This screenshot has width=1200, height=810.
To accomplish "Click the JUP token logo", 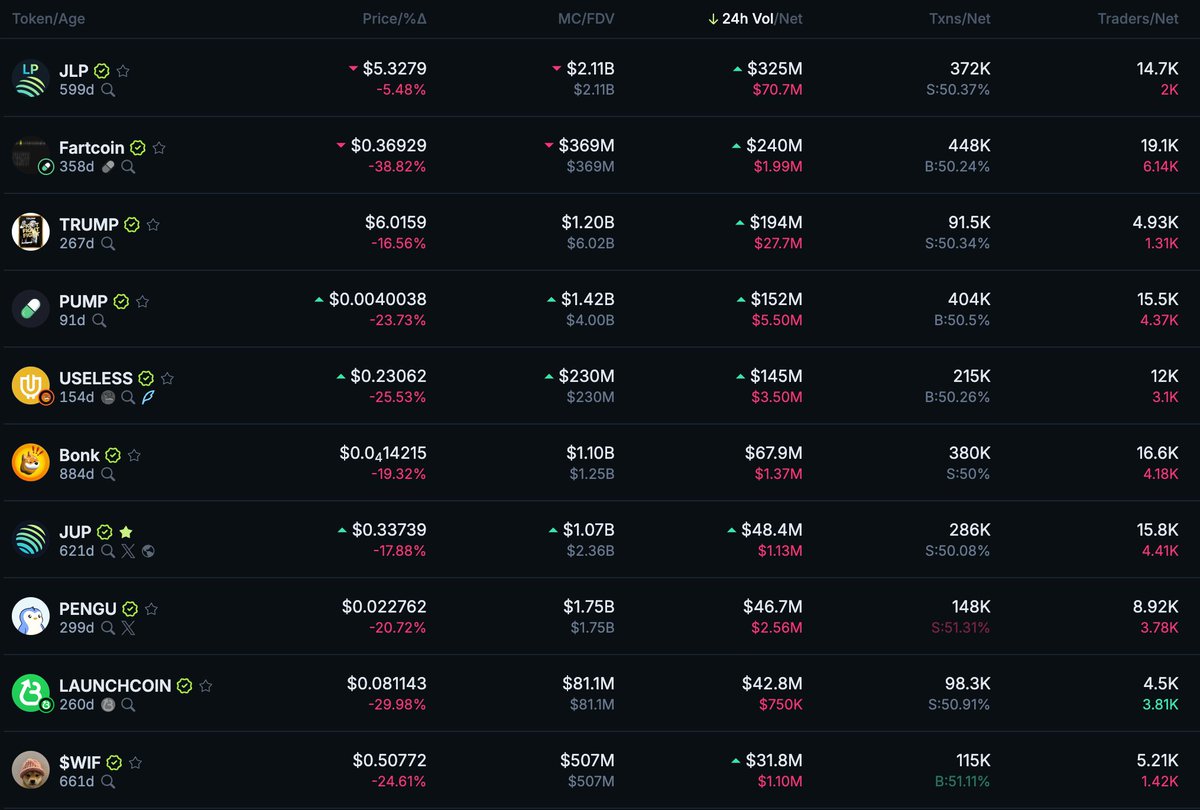I will click(x=30, y=540).
